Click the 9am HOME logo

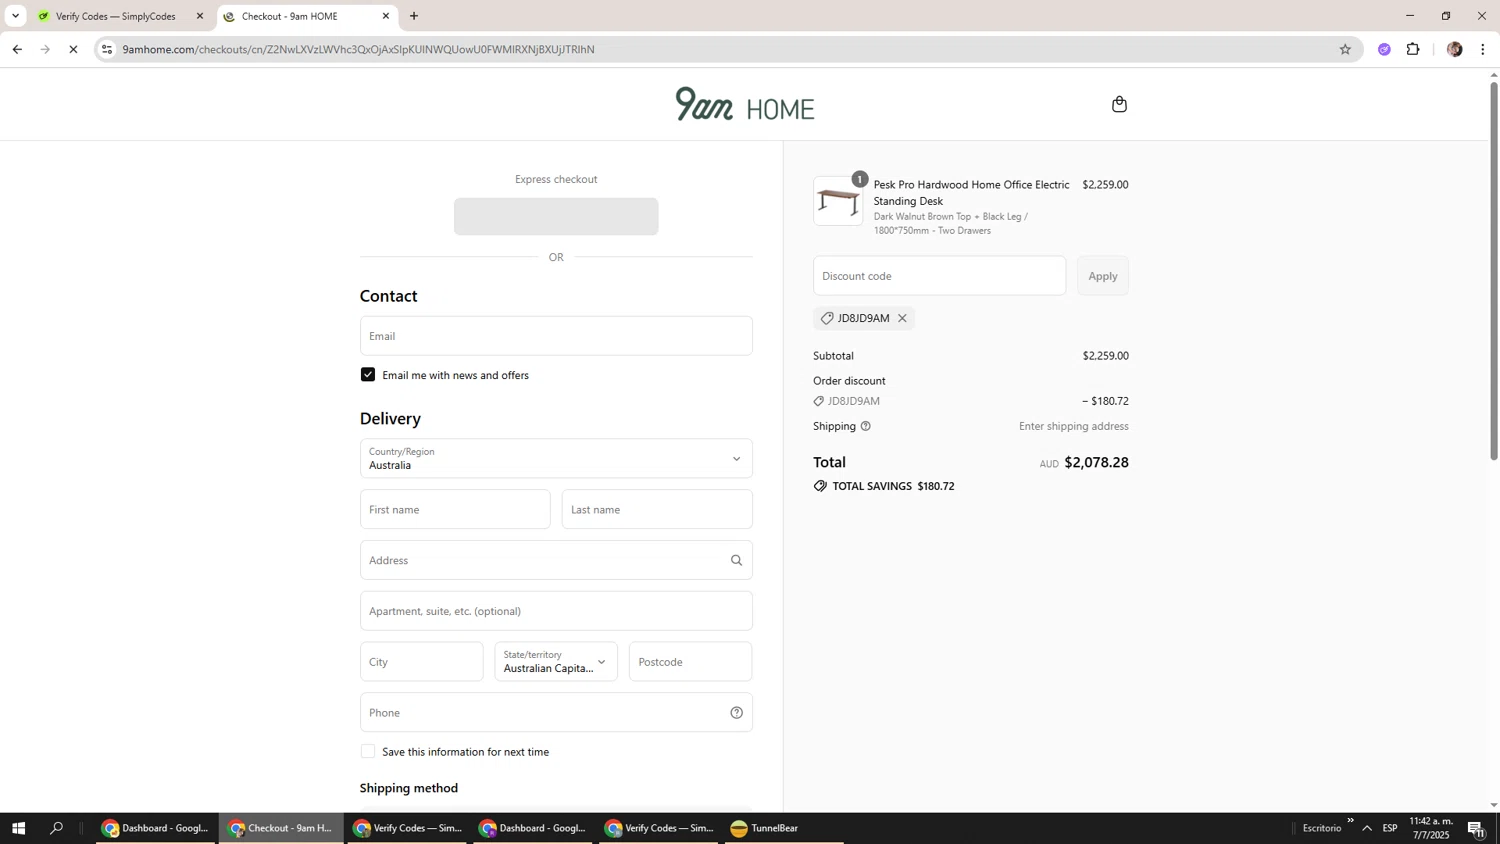coord(745,104)
